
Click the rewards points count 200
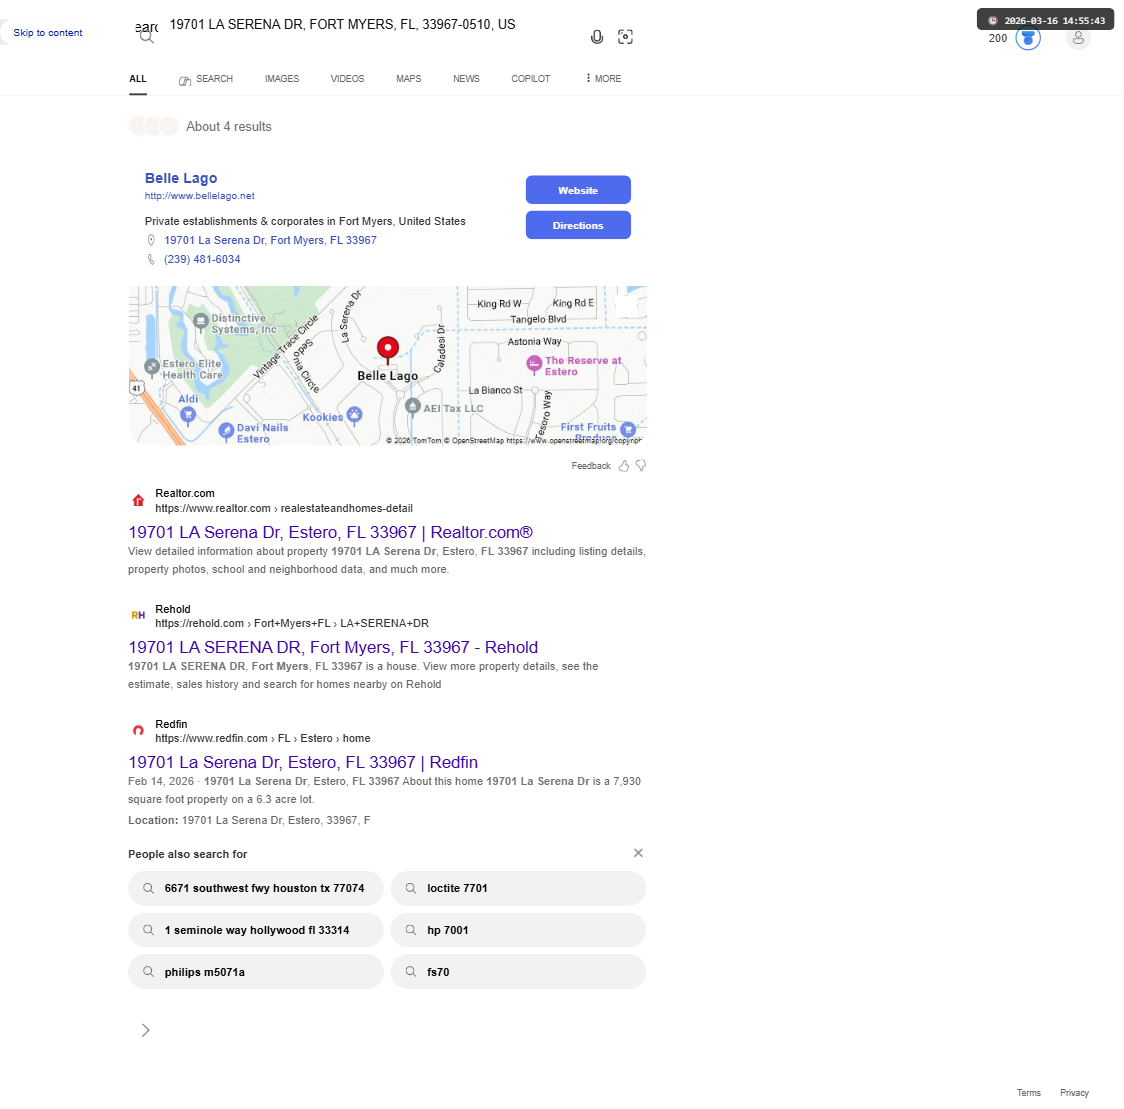pyautogui.click(x=998, y=39)
